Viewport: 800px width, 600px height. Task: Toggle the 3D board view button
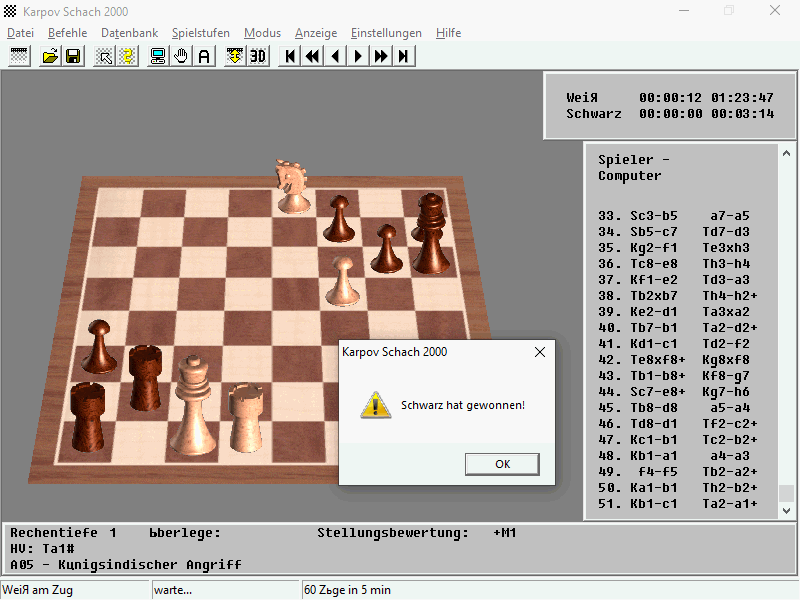[x=258, y=56]
